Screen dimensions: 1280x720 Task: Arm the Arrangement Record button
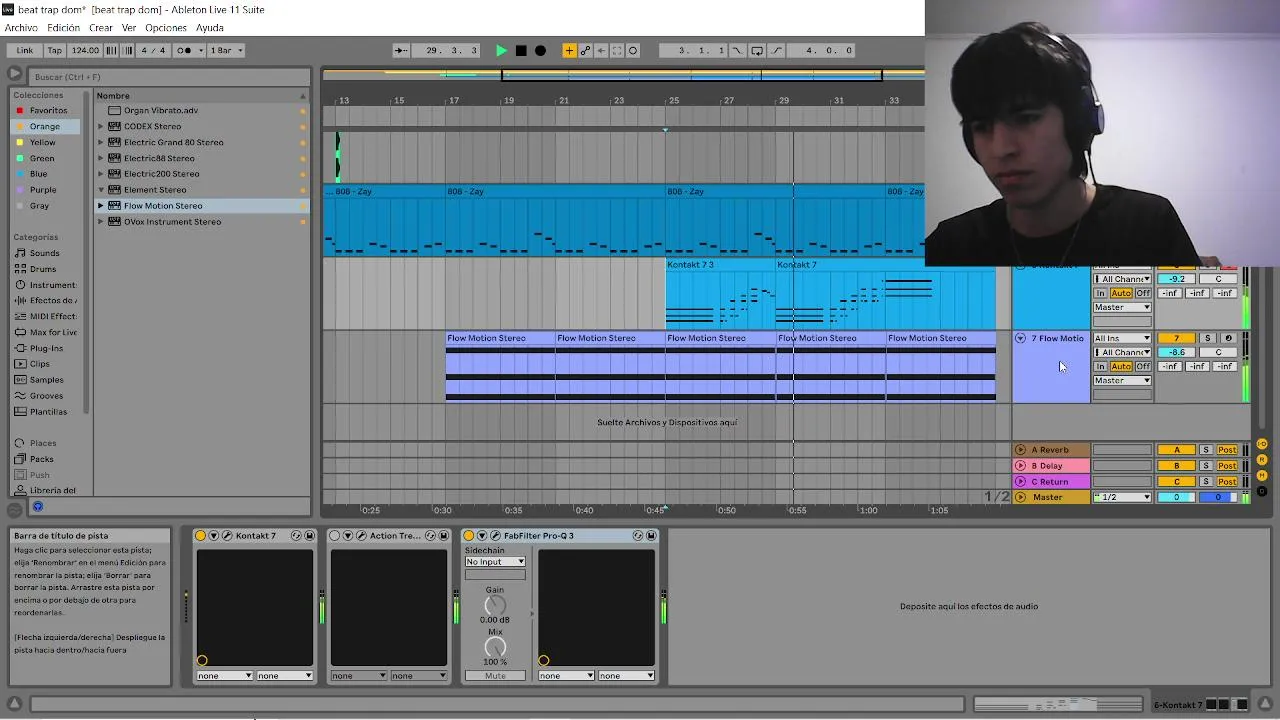540,50
